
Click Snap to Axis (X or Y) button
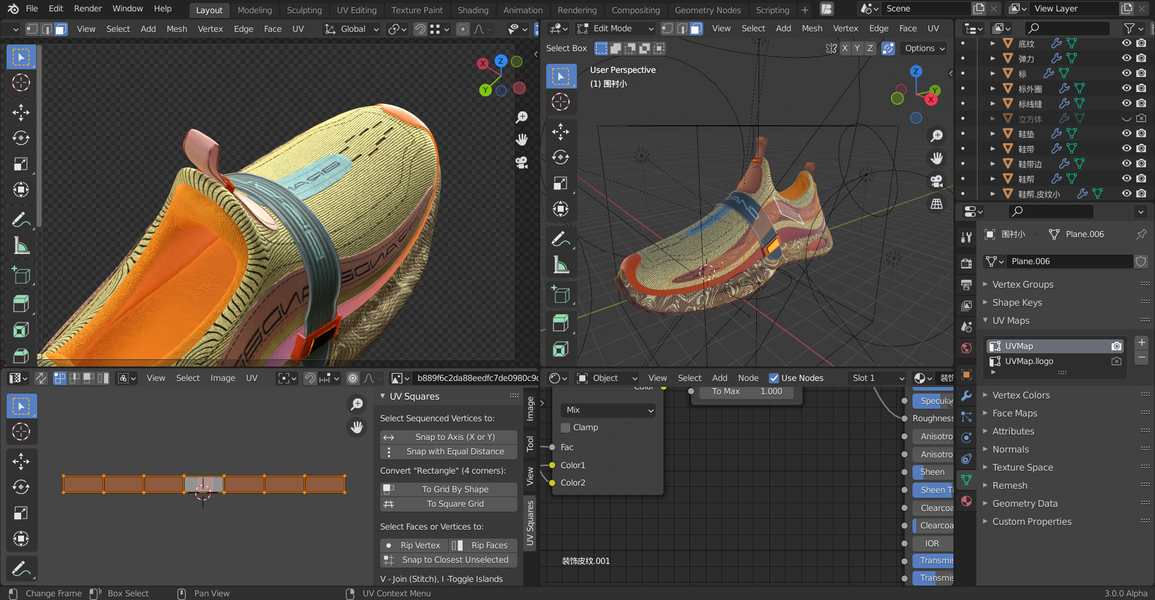[455, 437]
